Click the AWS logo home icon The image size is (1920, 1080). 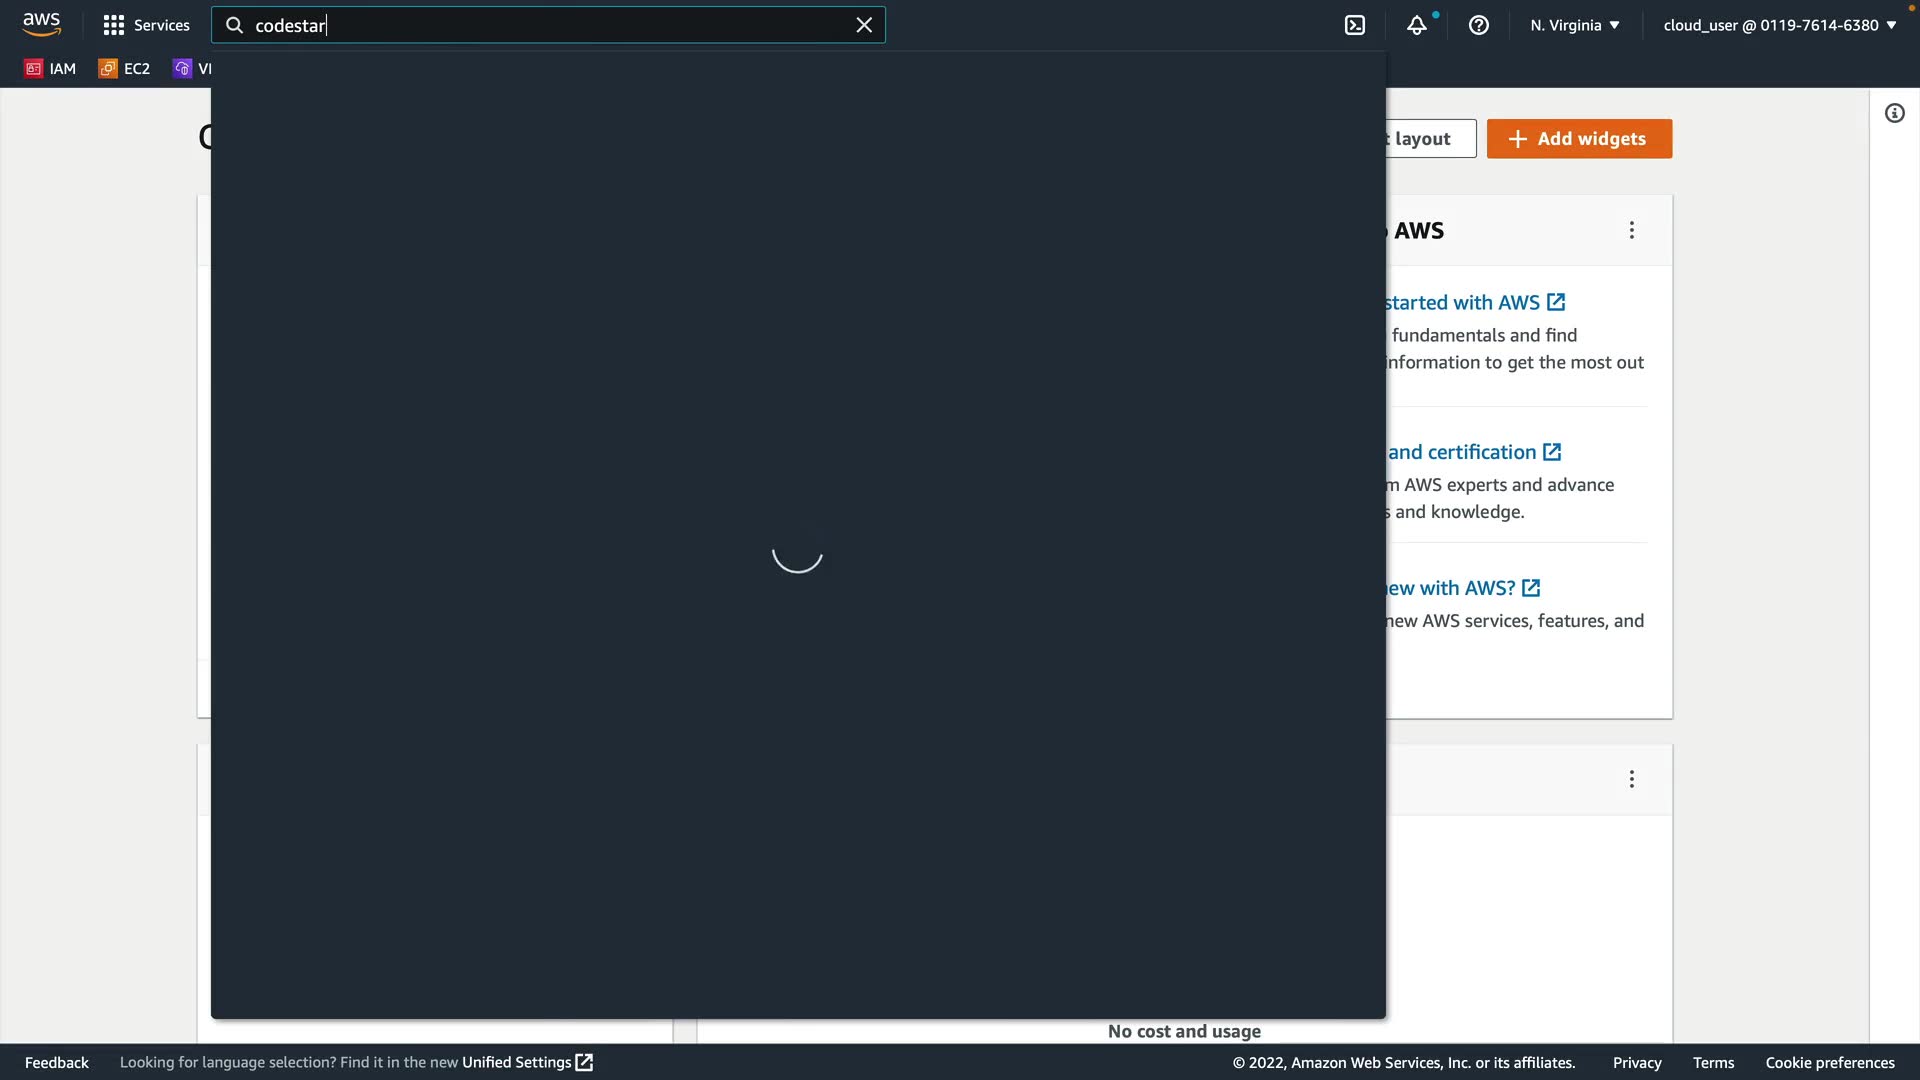coord(41,24)
